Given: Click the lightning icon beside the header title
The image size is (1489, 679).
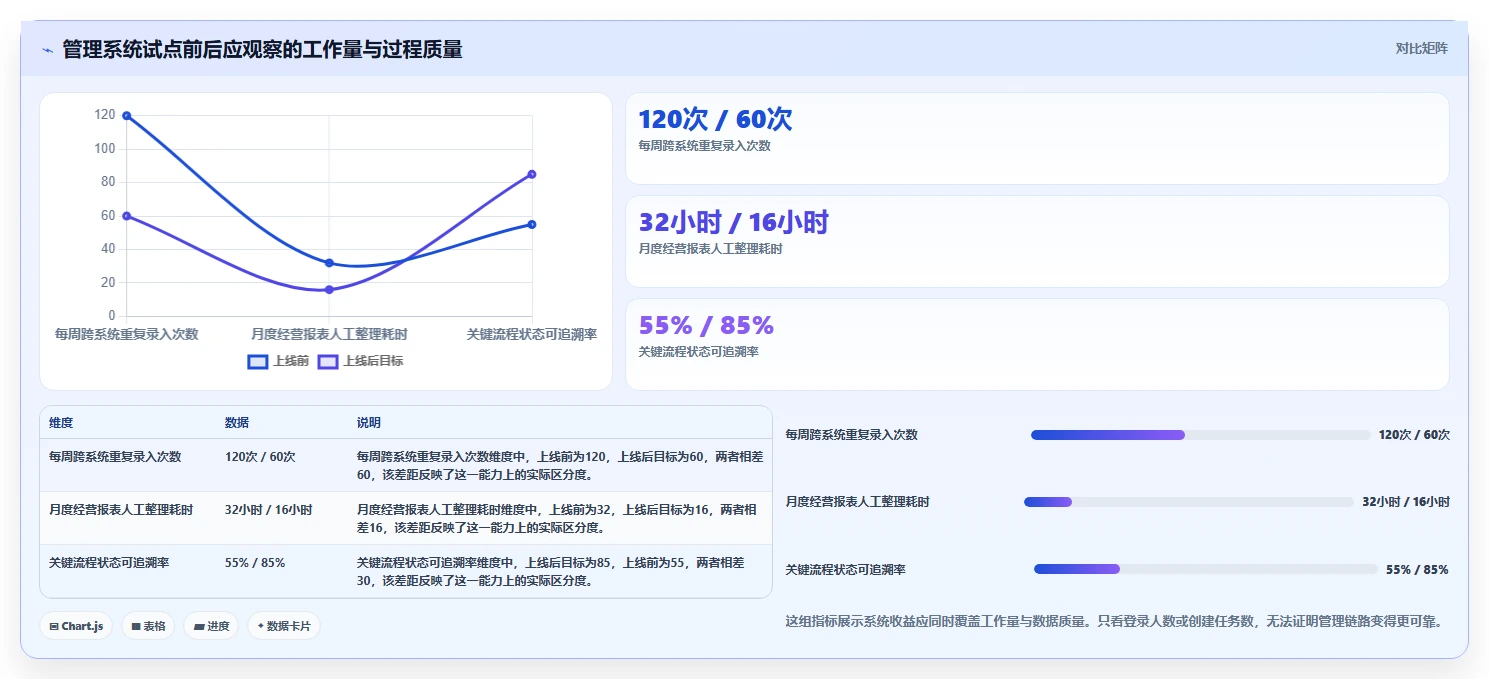Looking at the screenshot, I should pos(47,50).
